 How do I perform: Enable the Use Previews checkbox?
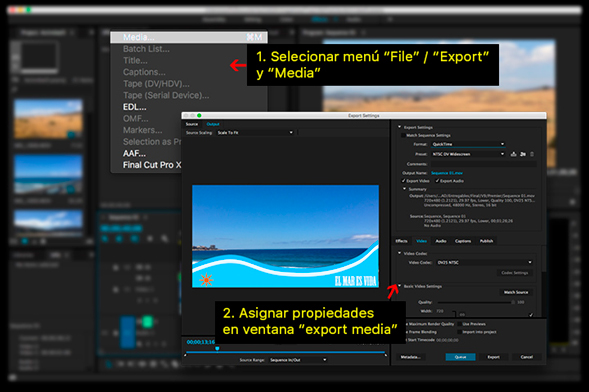pyautogui.click(x=459, y=324)
